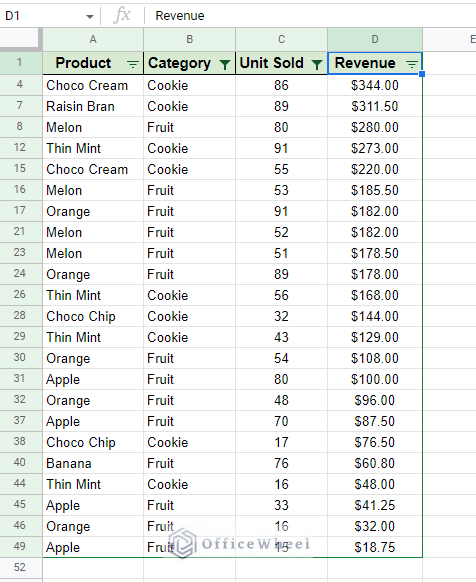Screen dimensions: 476x582
Task: Select the Raisin Bran product cell
Action: (x=93, y=107)
